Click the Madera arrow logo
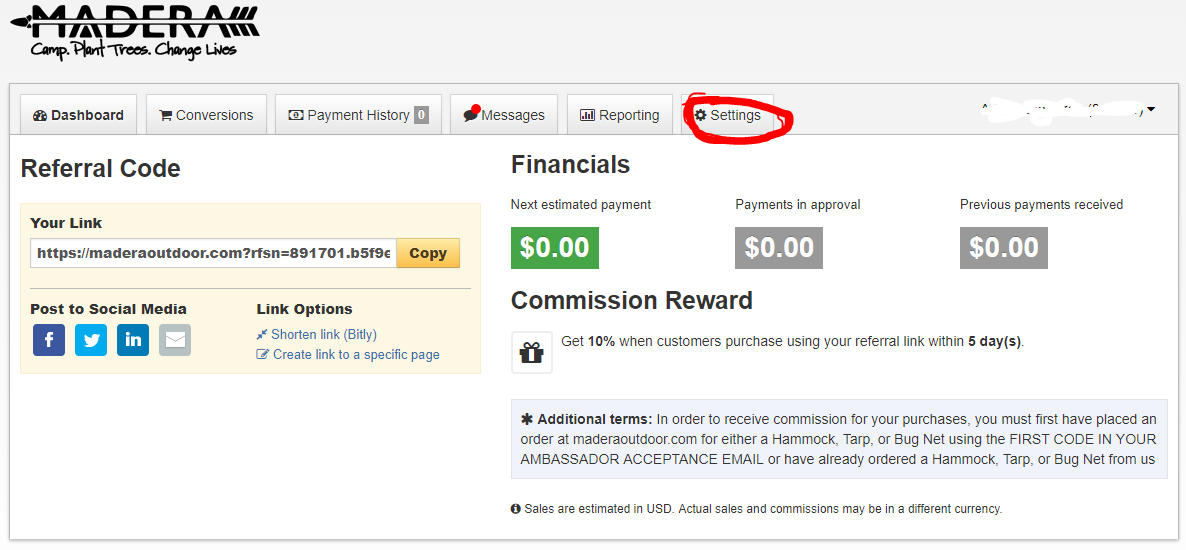The image size is (1186, 550). 135,30
